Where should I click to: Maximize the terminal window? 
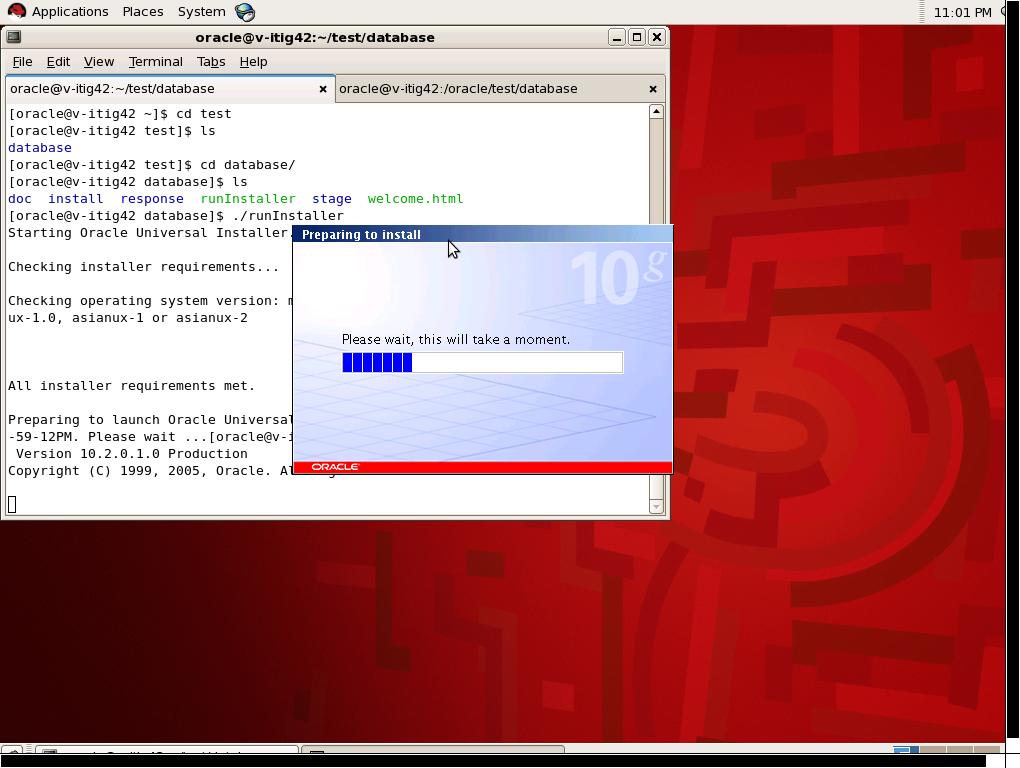click(637, 37)
